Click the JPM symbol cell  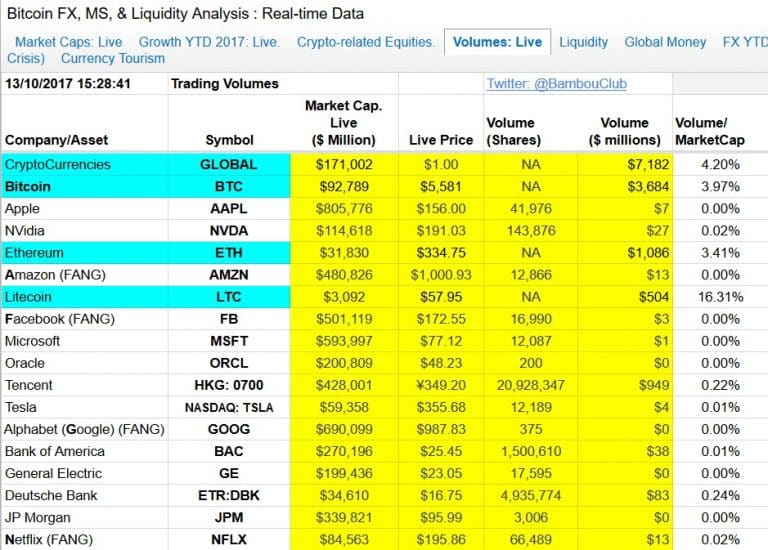(229, 517)
